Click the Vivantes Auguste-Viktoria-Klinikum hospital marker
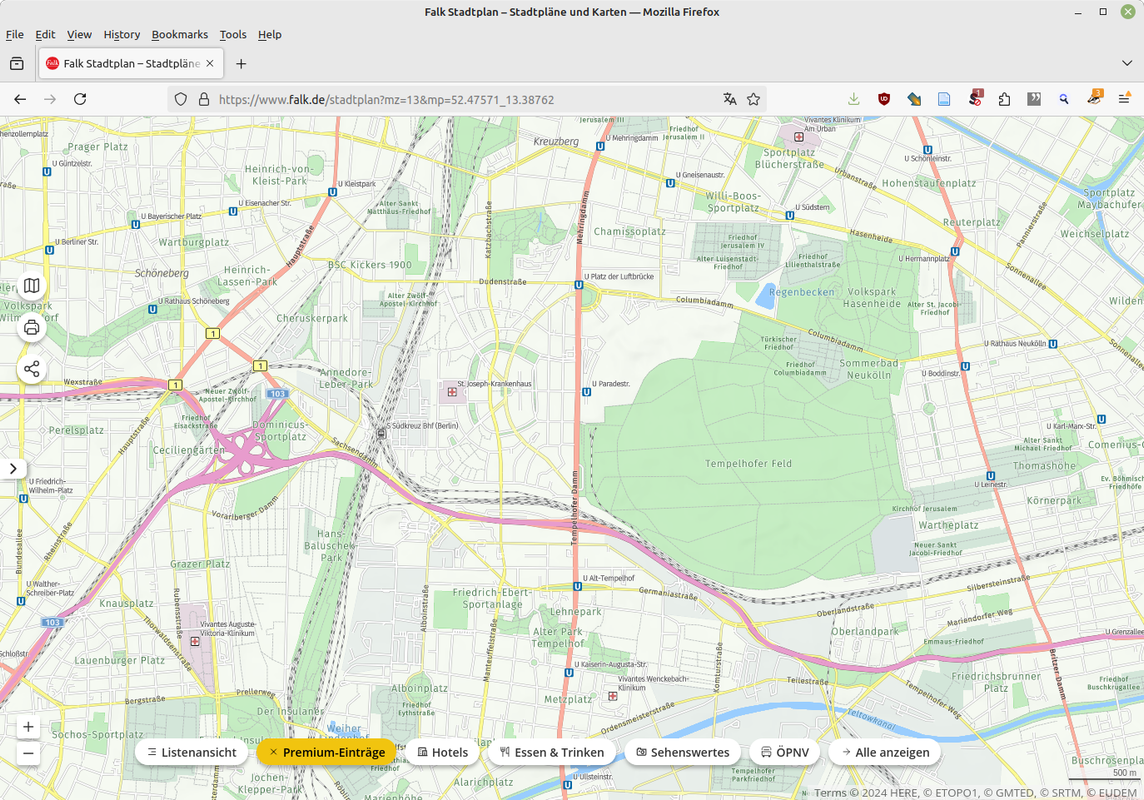This screenshot has width=1144, height=800. 195,642
